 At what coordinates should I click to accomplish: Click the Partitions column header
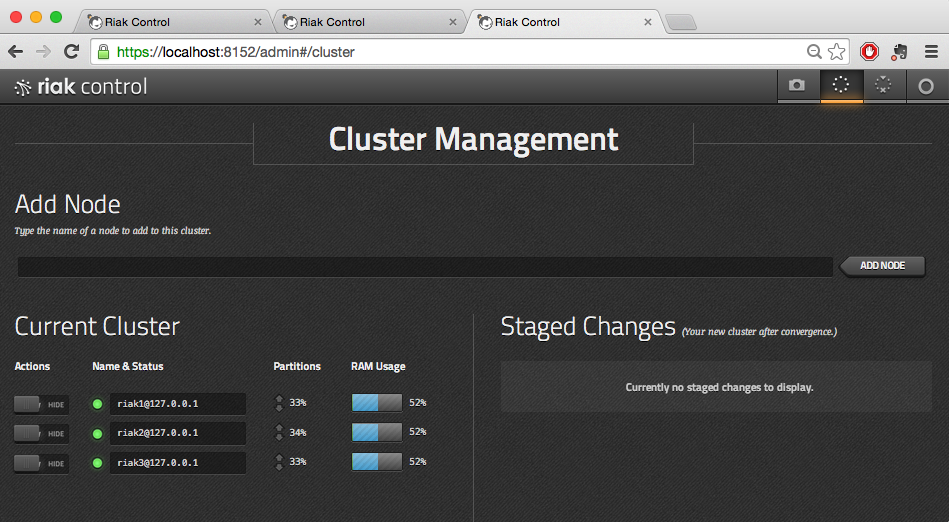pos(297,366)
